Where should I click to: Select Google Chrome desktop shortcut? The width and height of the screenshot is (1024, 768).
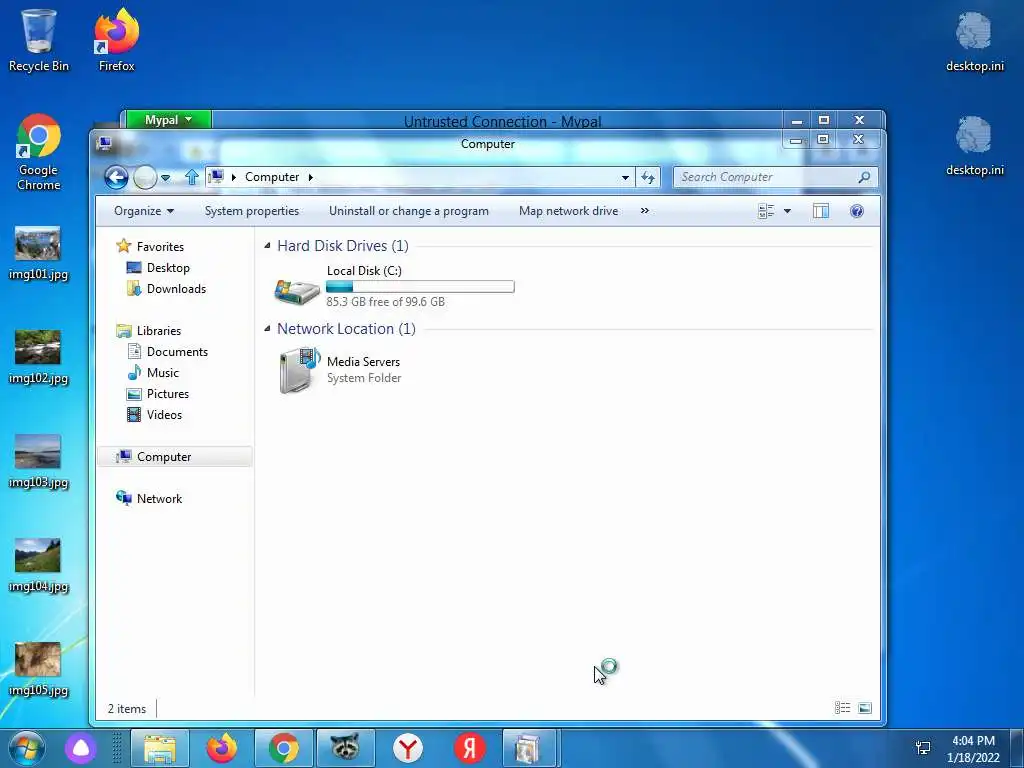[x=39, y=152]
